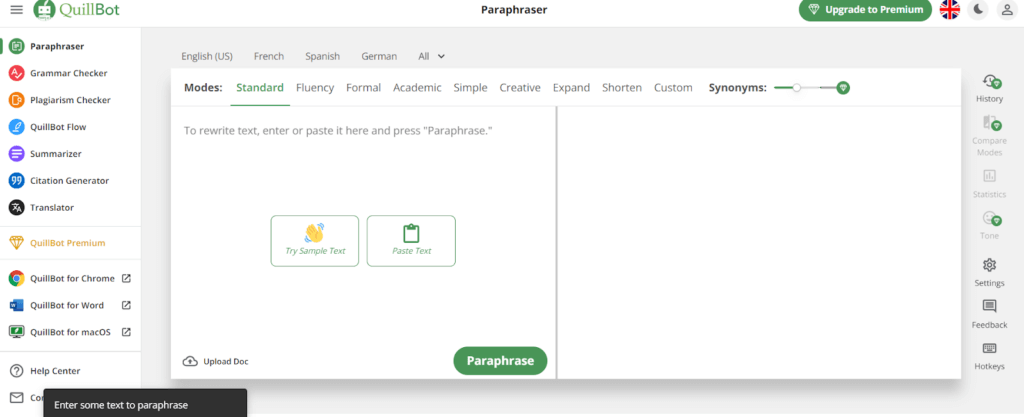Select French language
The height and width of the screenshot is (417, 1024).
pos(269,56)
